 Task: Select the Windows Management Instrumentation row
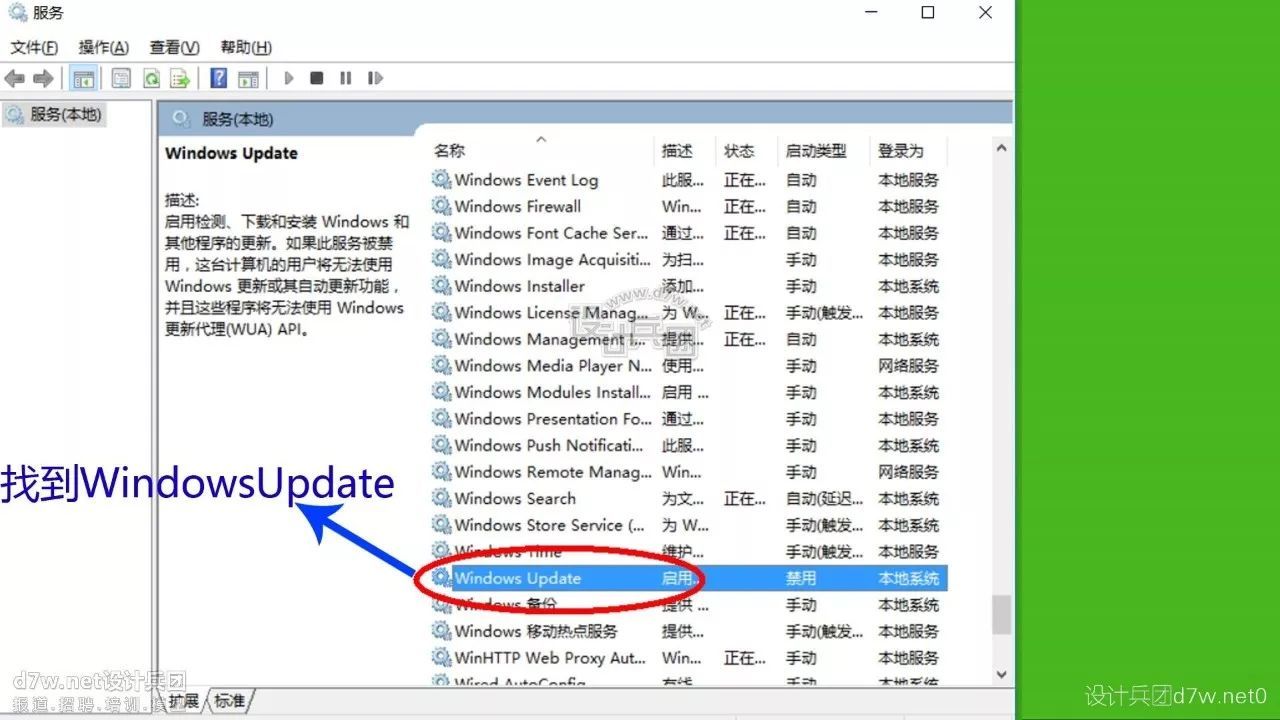[689, 339]
